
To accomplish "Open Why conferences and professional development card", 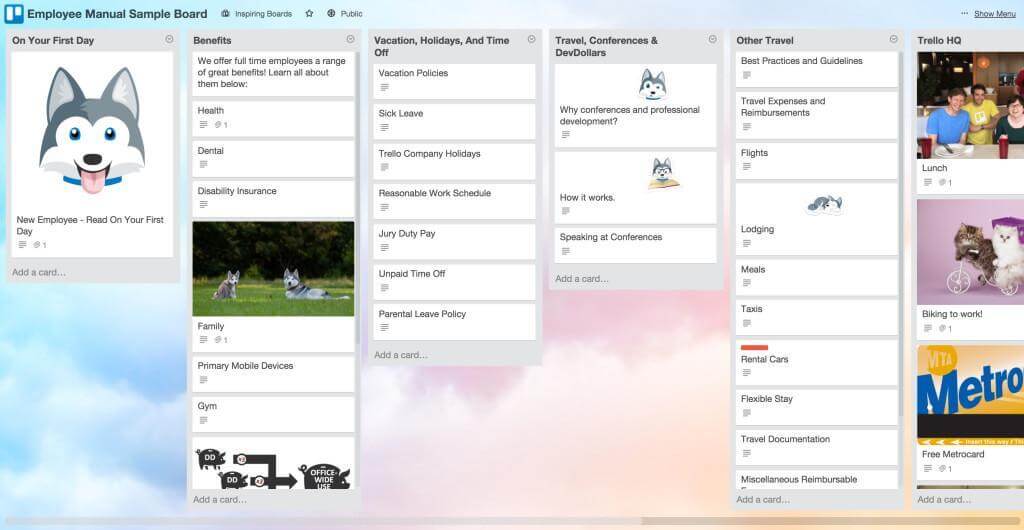I will click(635, 106).
